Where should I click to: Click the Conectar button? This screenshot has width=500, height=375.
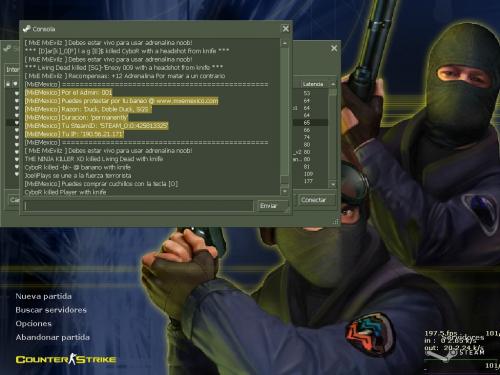click(x=317, y=200)
